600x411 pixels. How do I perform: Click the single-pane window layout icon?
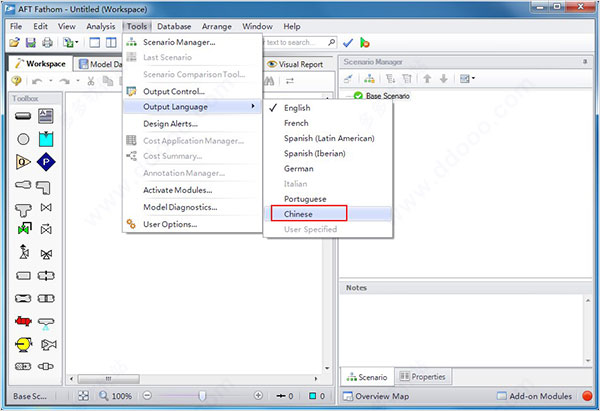(95, 42)
